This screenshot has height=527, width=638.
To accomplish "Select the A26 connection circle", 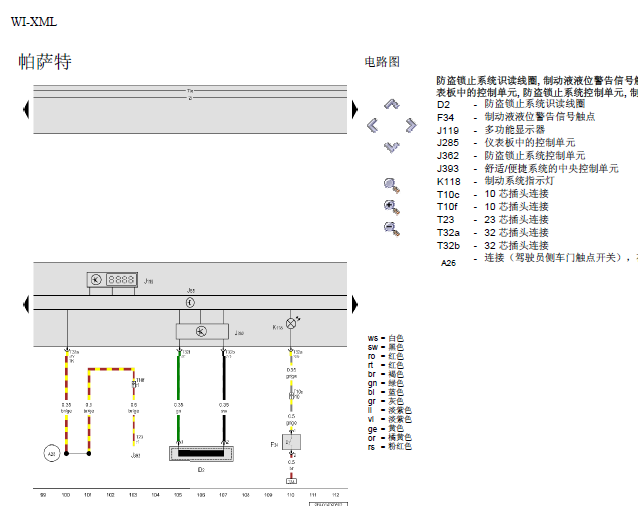I will point(52,453).
